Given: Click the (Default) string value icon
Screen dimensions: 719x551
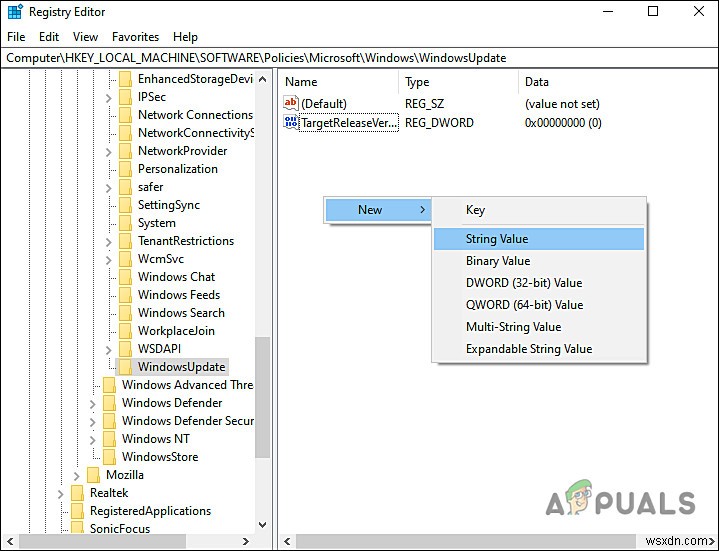Looking at the screenshot, I should tap(291, 103).
